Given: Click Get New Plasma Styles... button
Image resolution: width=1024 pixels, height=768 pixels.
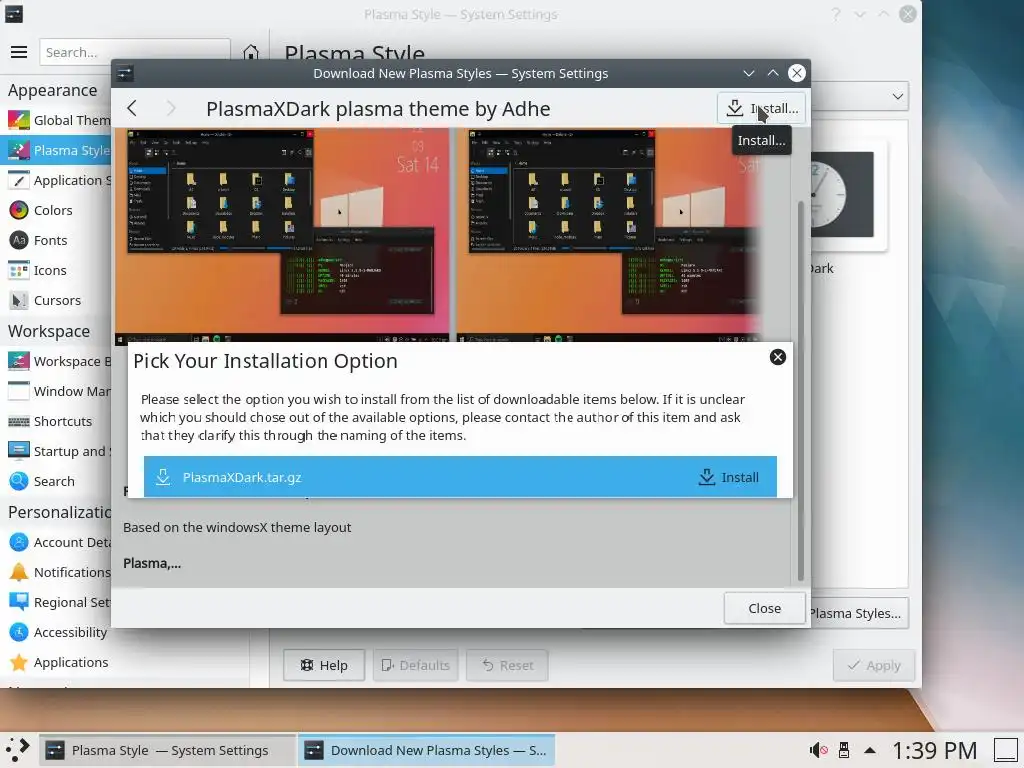Looking at the screenshot, I should [x=858, y=613].
